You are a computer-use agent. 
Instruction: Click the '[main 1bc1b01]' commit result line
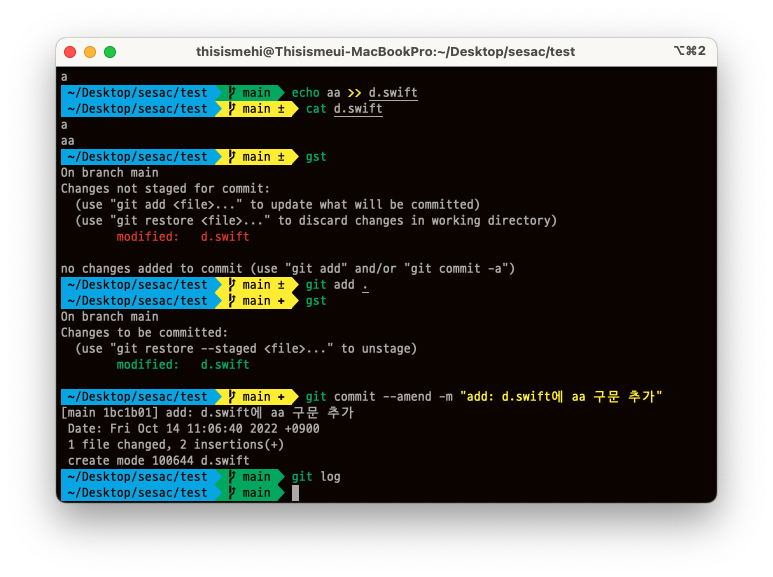(207, 413)
